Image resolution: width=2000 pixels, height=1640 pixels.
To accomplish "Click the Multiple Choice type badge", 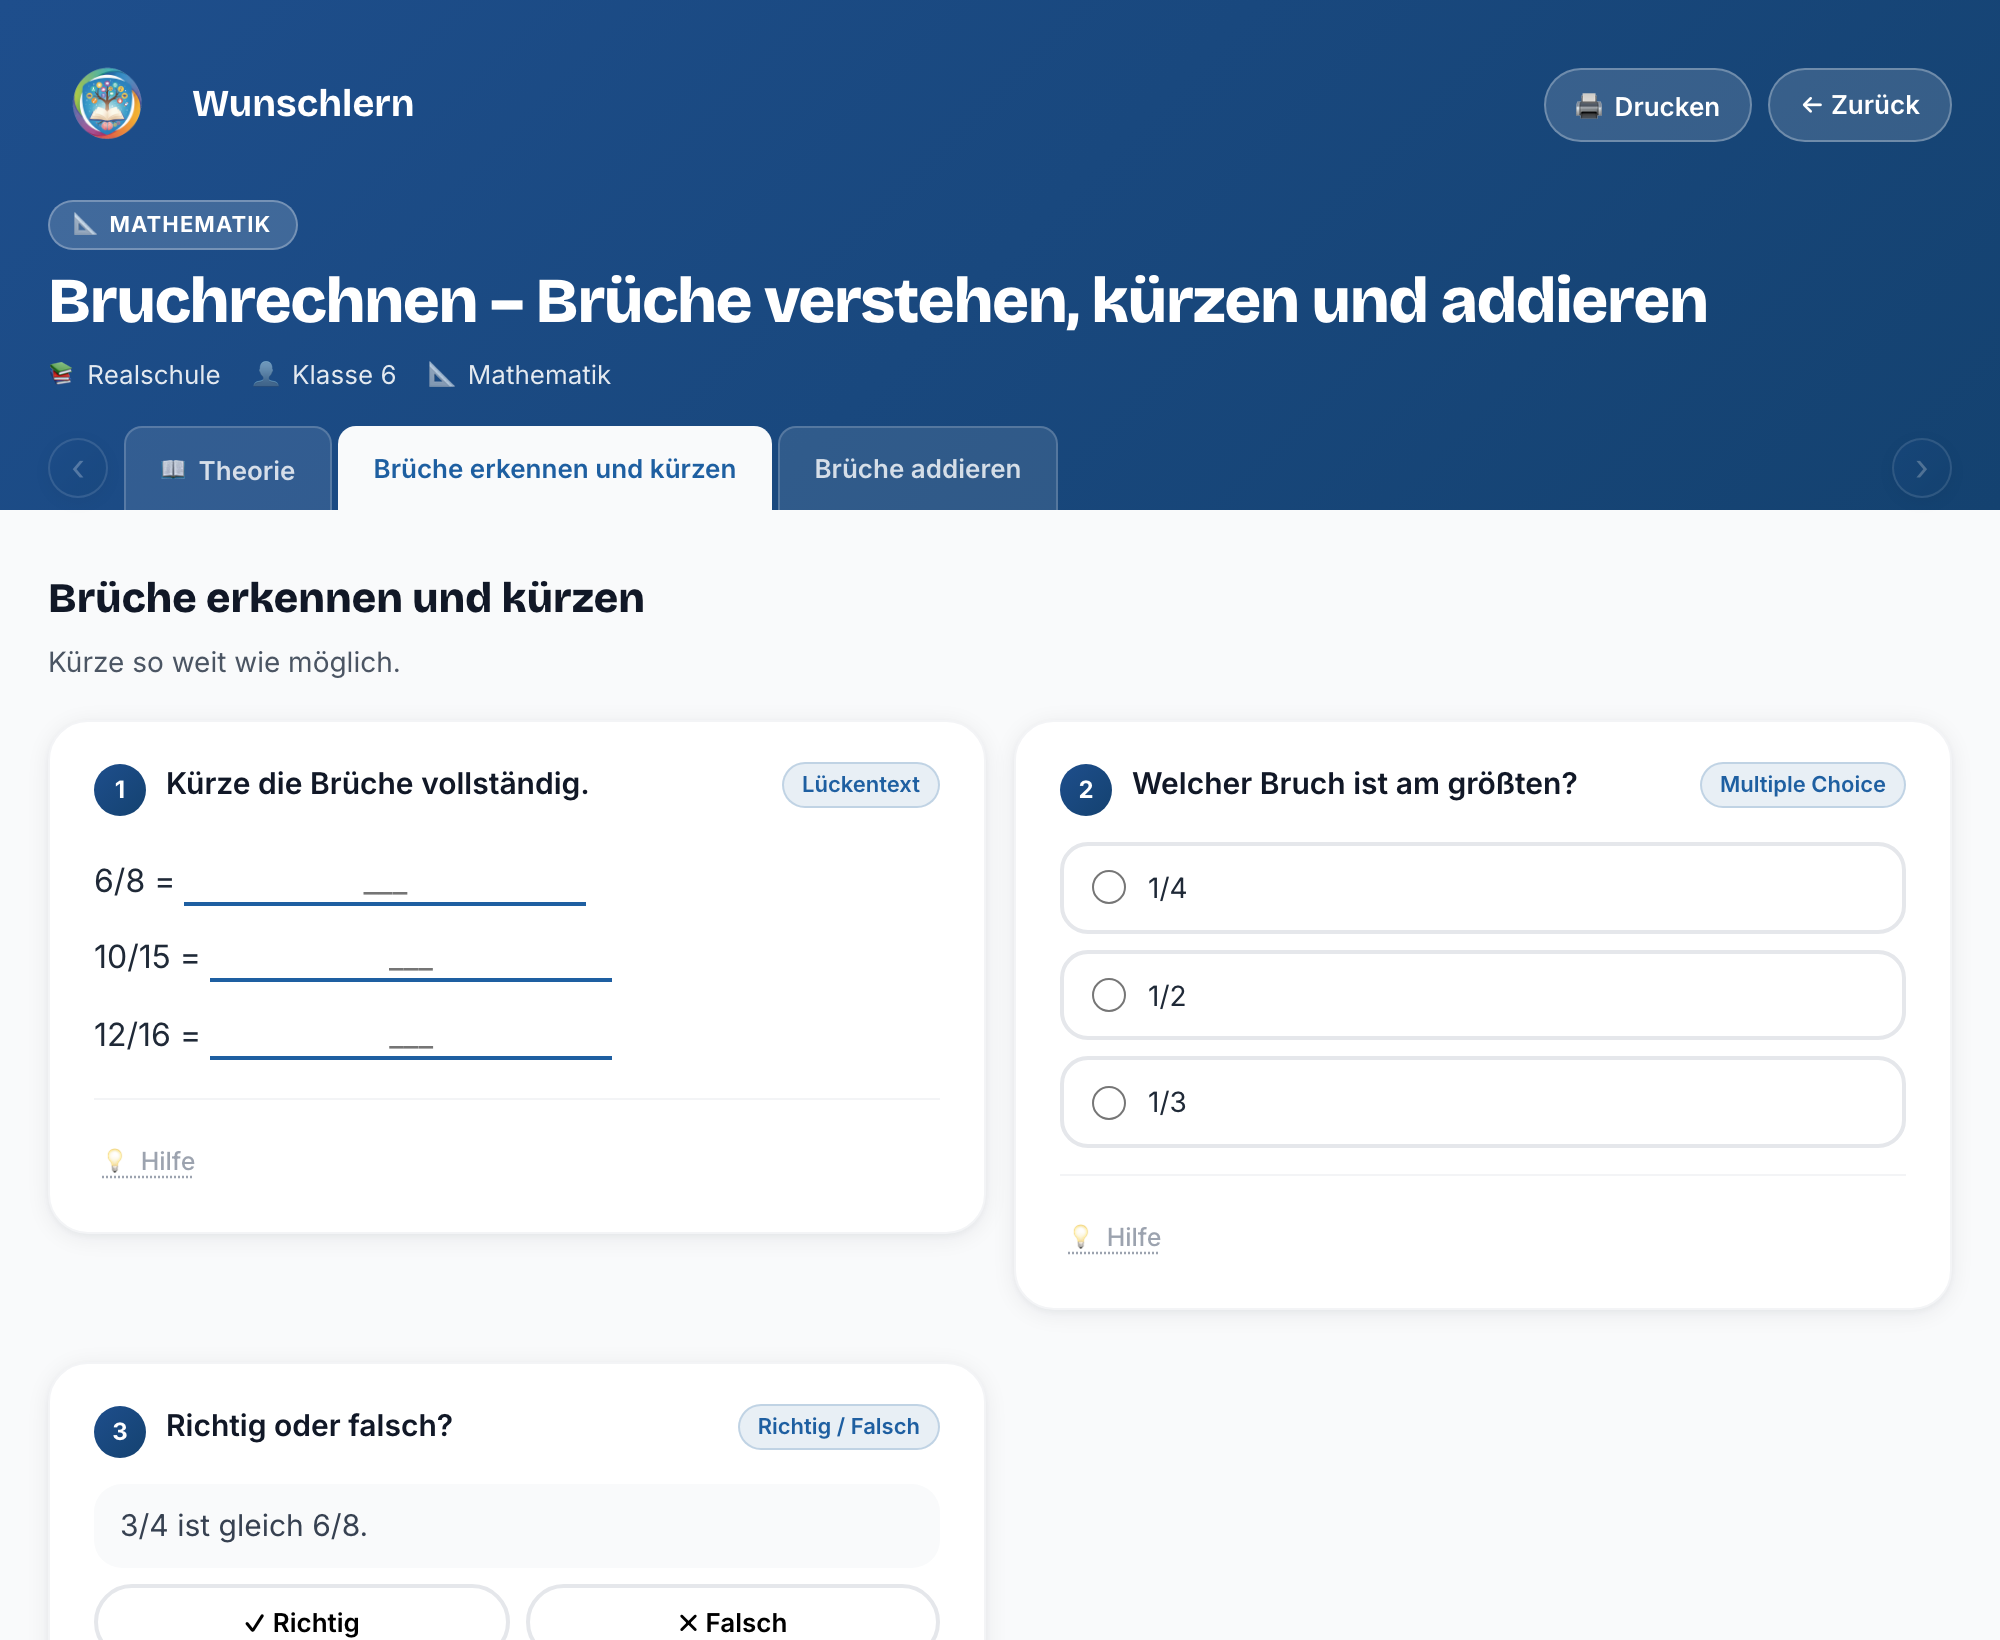I will [1802, 785].
